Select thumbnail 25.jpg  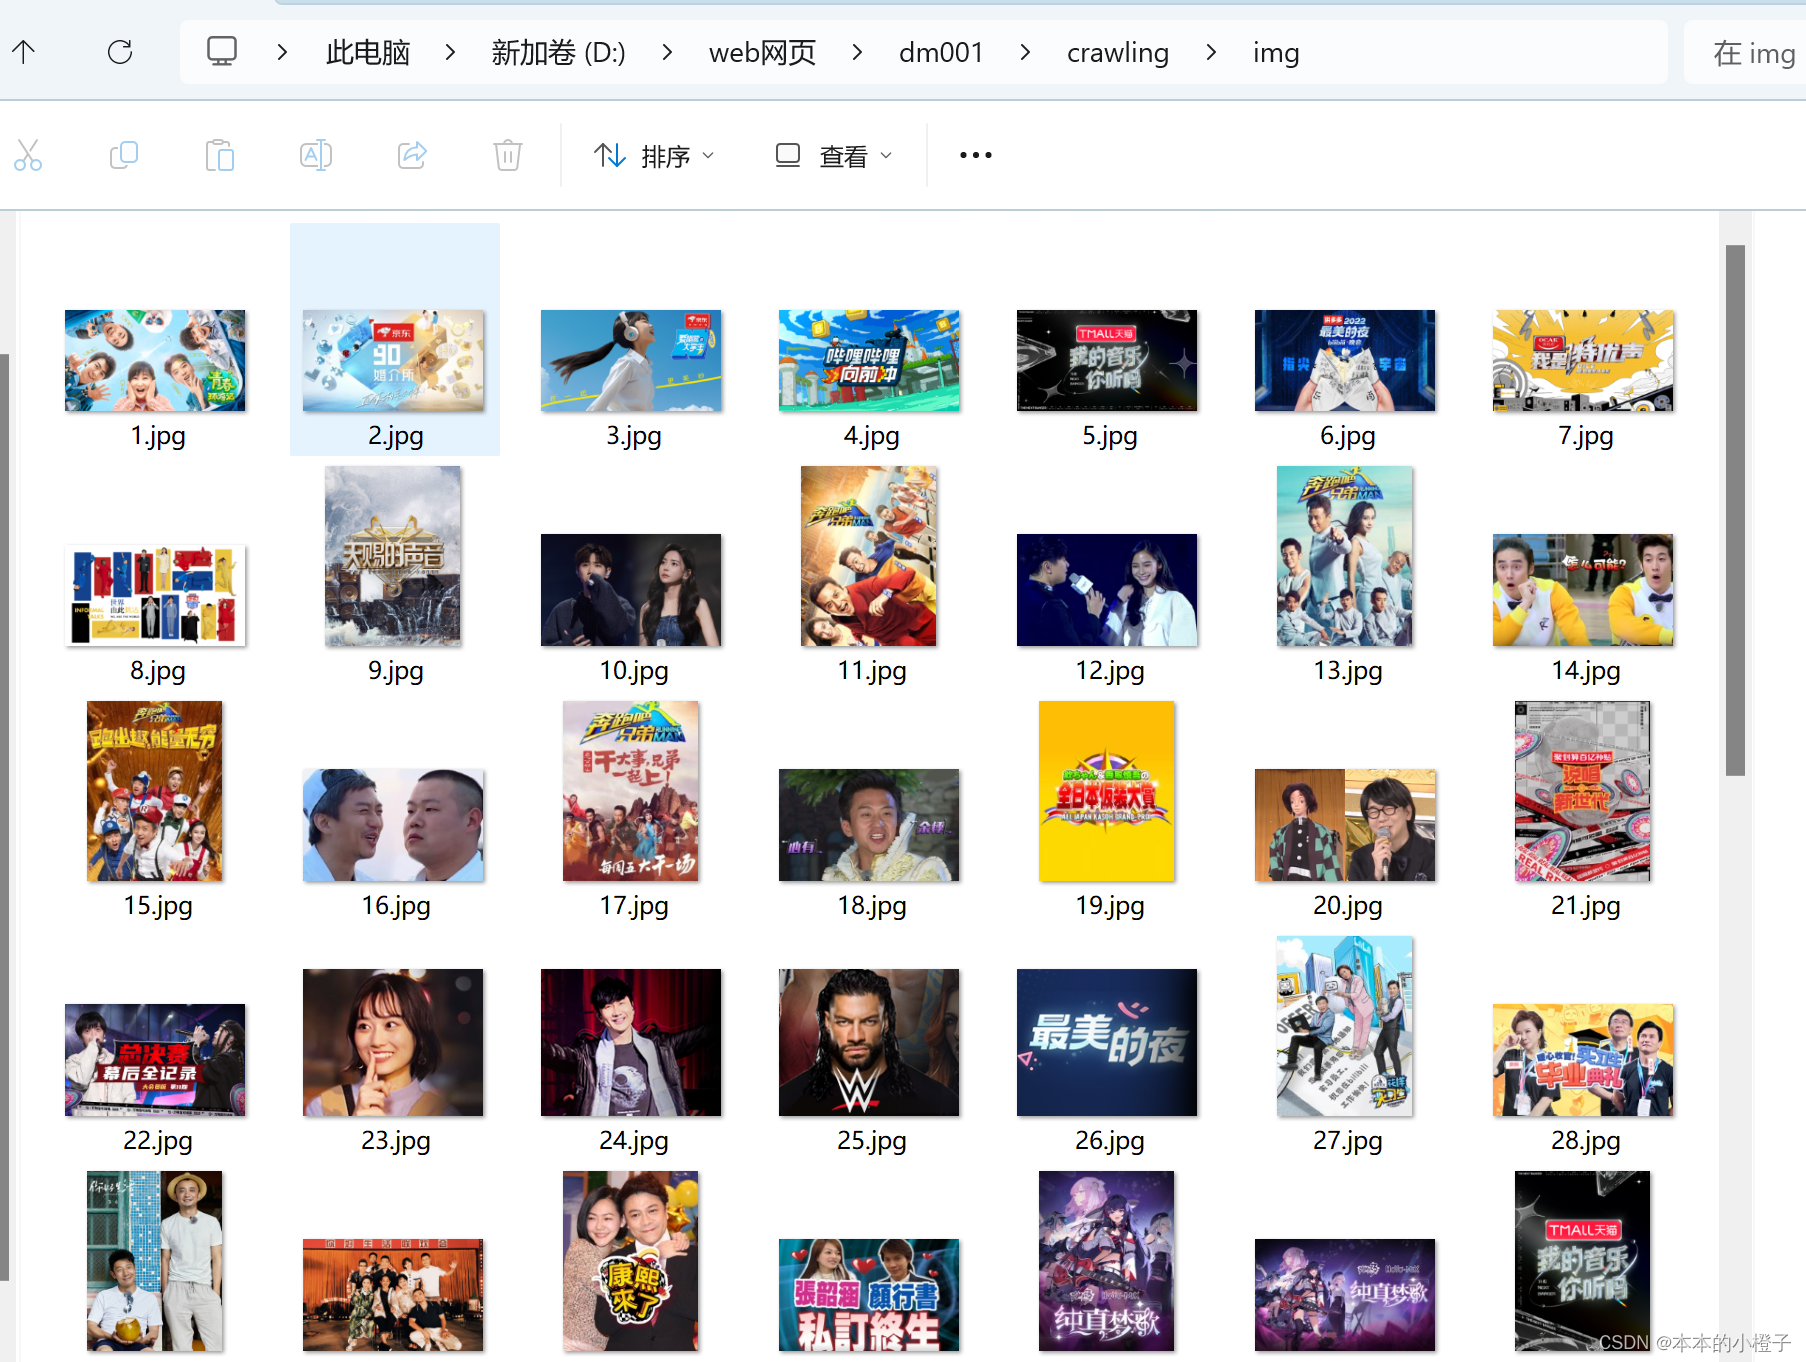(x=869, y=1042)
